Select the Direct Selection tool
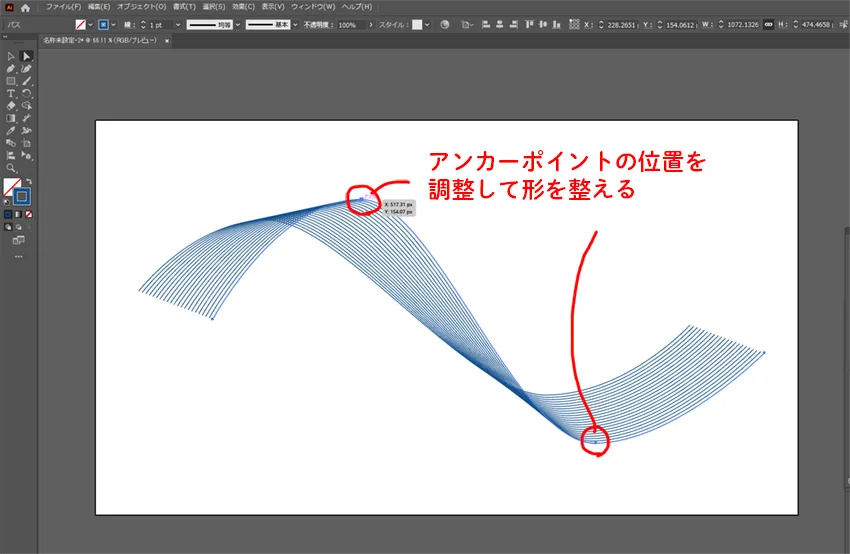This screenshot has height=554, width=850. 27,56
